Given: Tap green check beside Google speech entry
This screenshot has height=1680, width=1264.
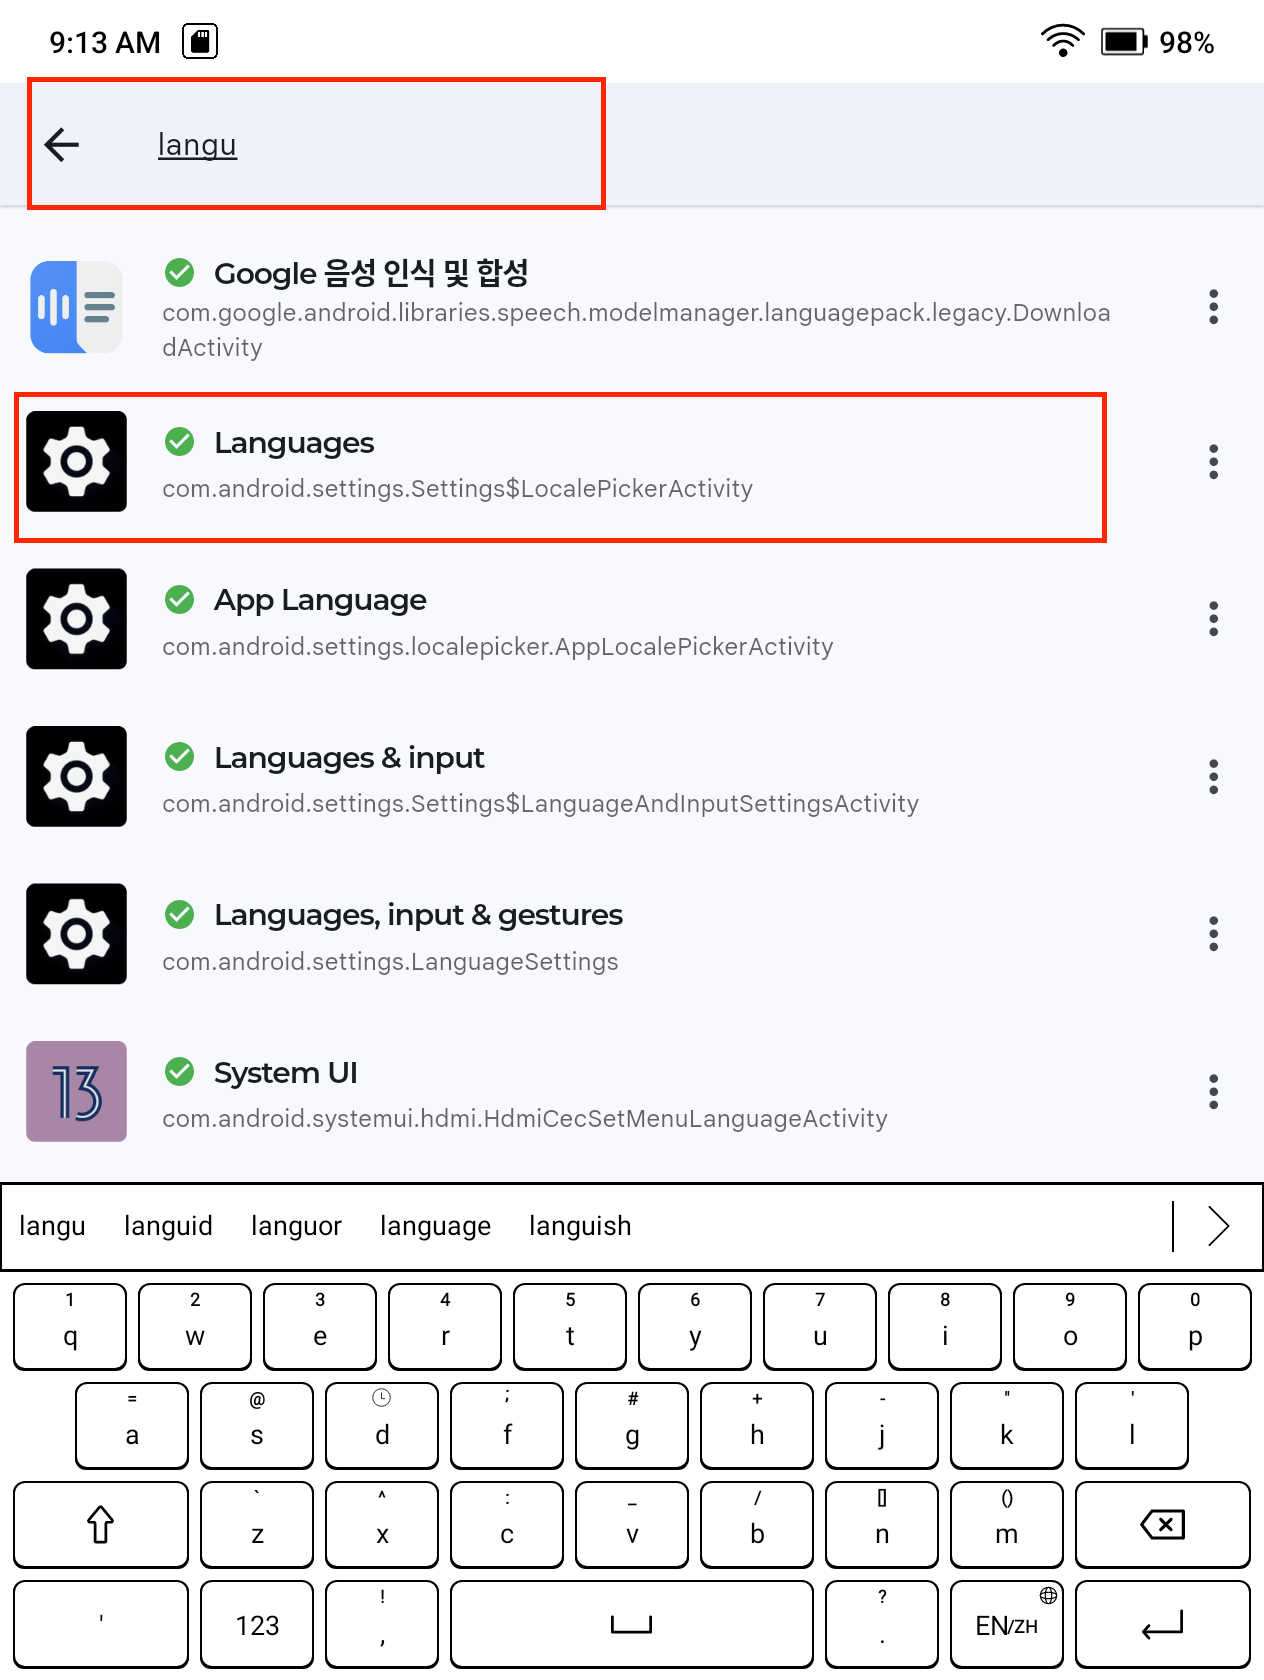Looking at the screenshot, I should click(x=180, y=271).
